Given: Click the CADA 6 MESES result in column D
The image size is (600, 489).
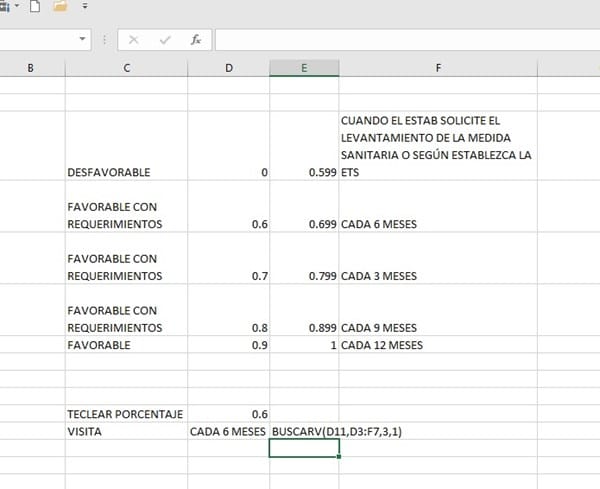Looking at the screenshot, I should click(x=228, y=431).
